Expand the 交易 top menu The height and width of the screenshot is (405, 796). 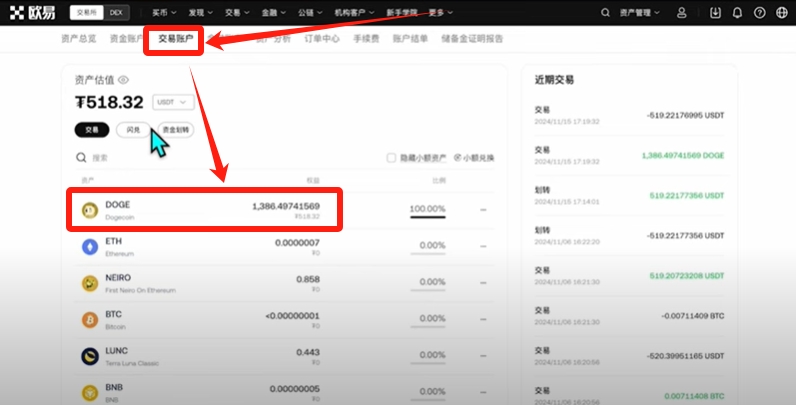[x=237, y=13]
